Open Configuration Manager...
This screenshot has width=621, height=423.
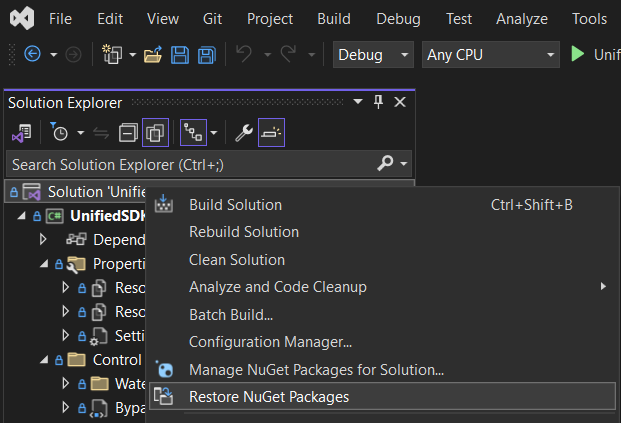click(x=381, y=342)
